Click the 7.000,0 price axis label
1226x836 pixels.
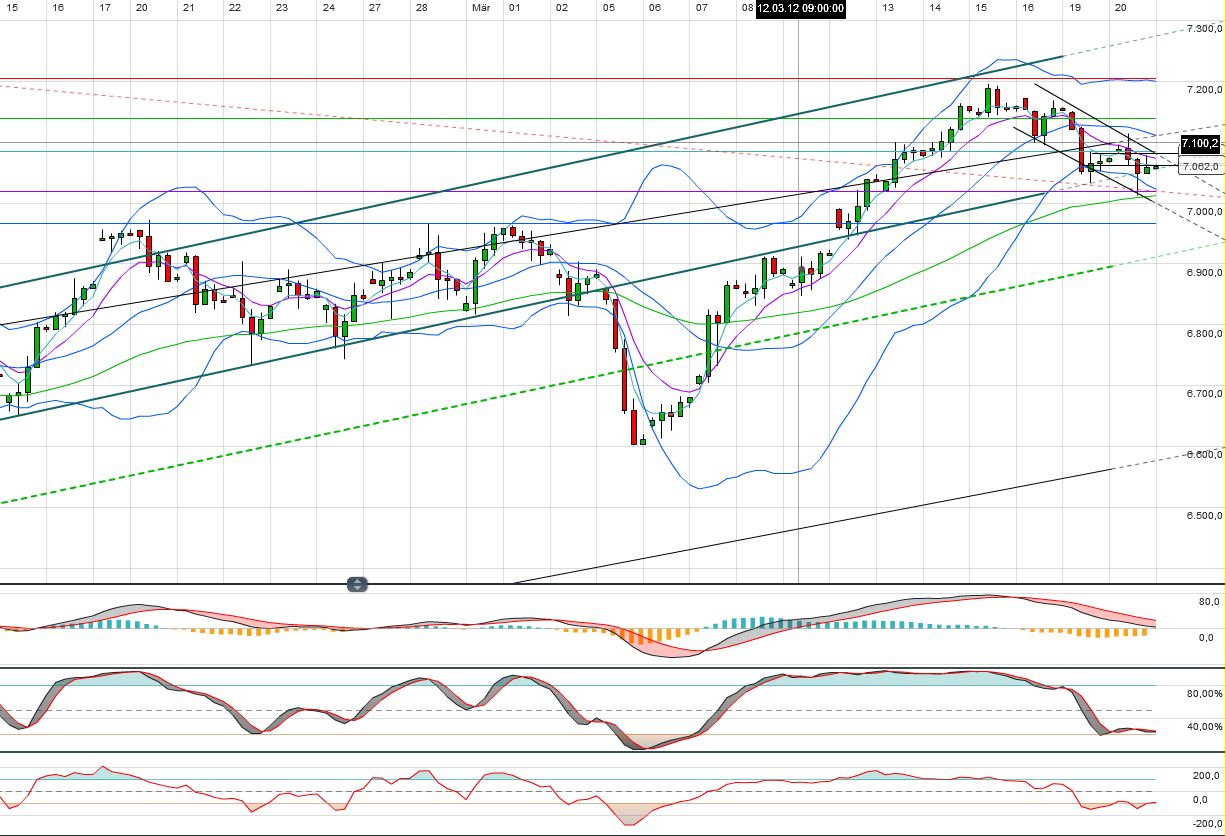pyautogui.click(x=1203, y=212)
